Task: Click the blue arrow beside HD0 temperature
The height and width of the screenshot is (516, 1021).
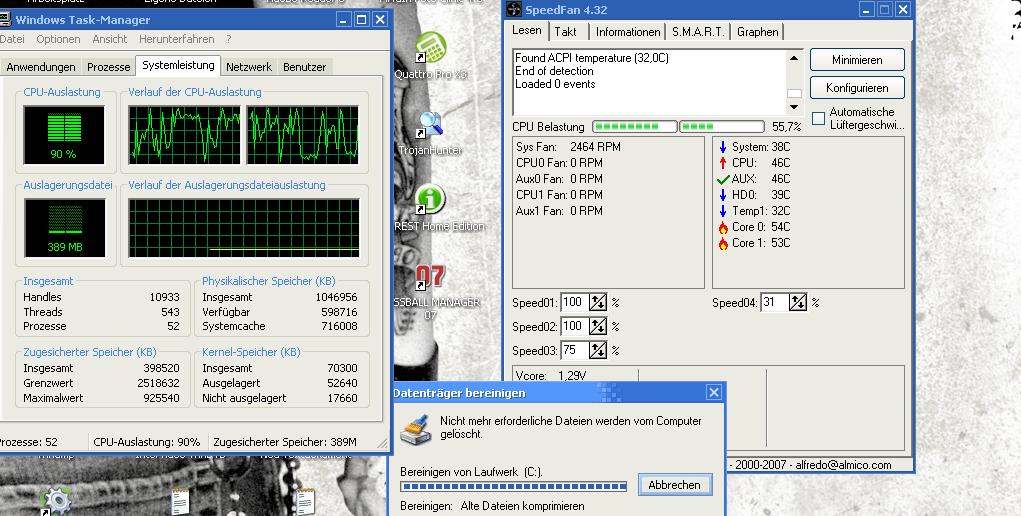Action: click(723, 195)
